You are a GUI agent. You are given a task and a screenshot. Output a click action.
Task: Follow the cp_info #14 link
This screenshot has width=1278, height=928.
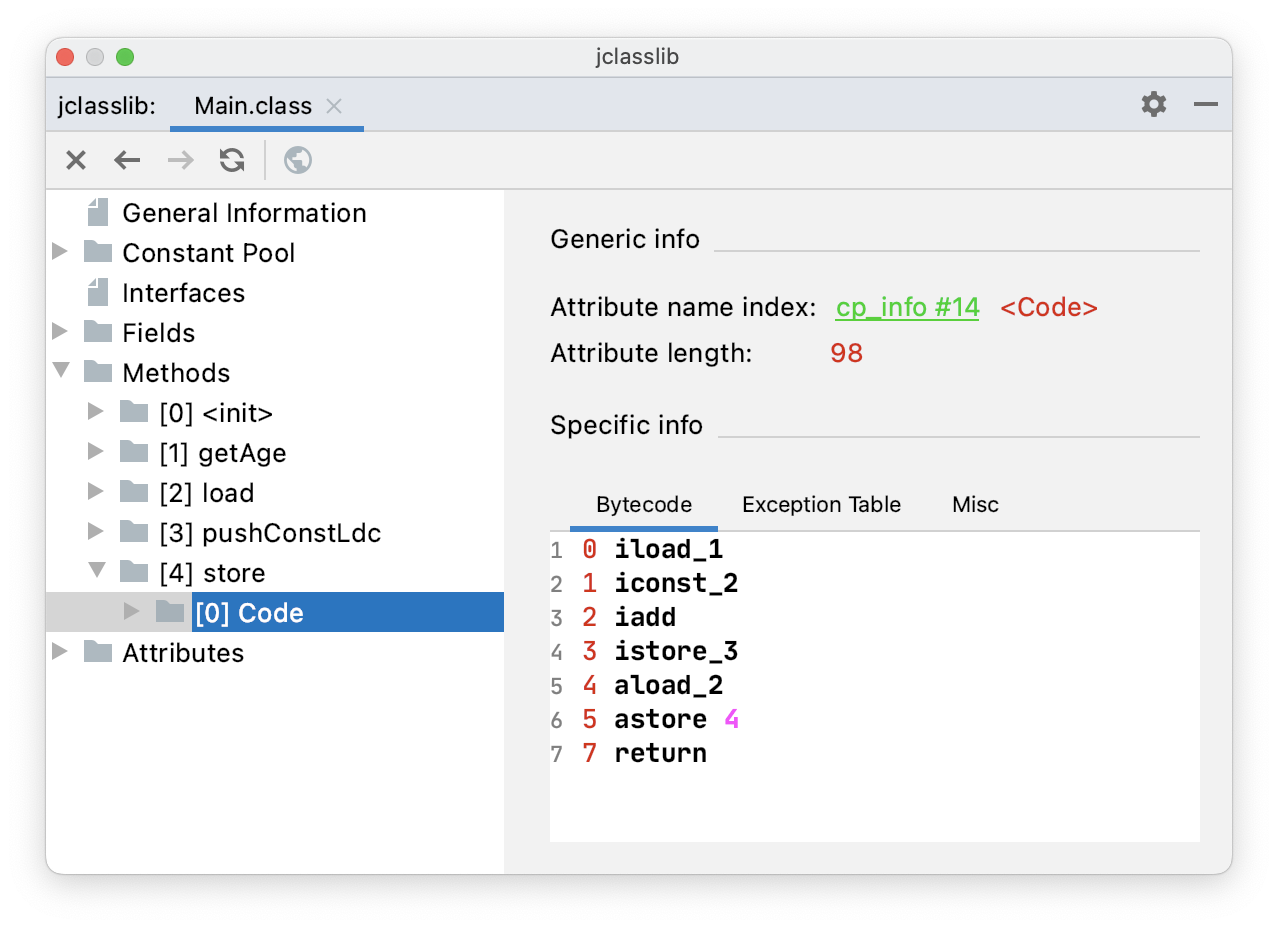(907, 308)
